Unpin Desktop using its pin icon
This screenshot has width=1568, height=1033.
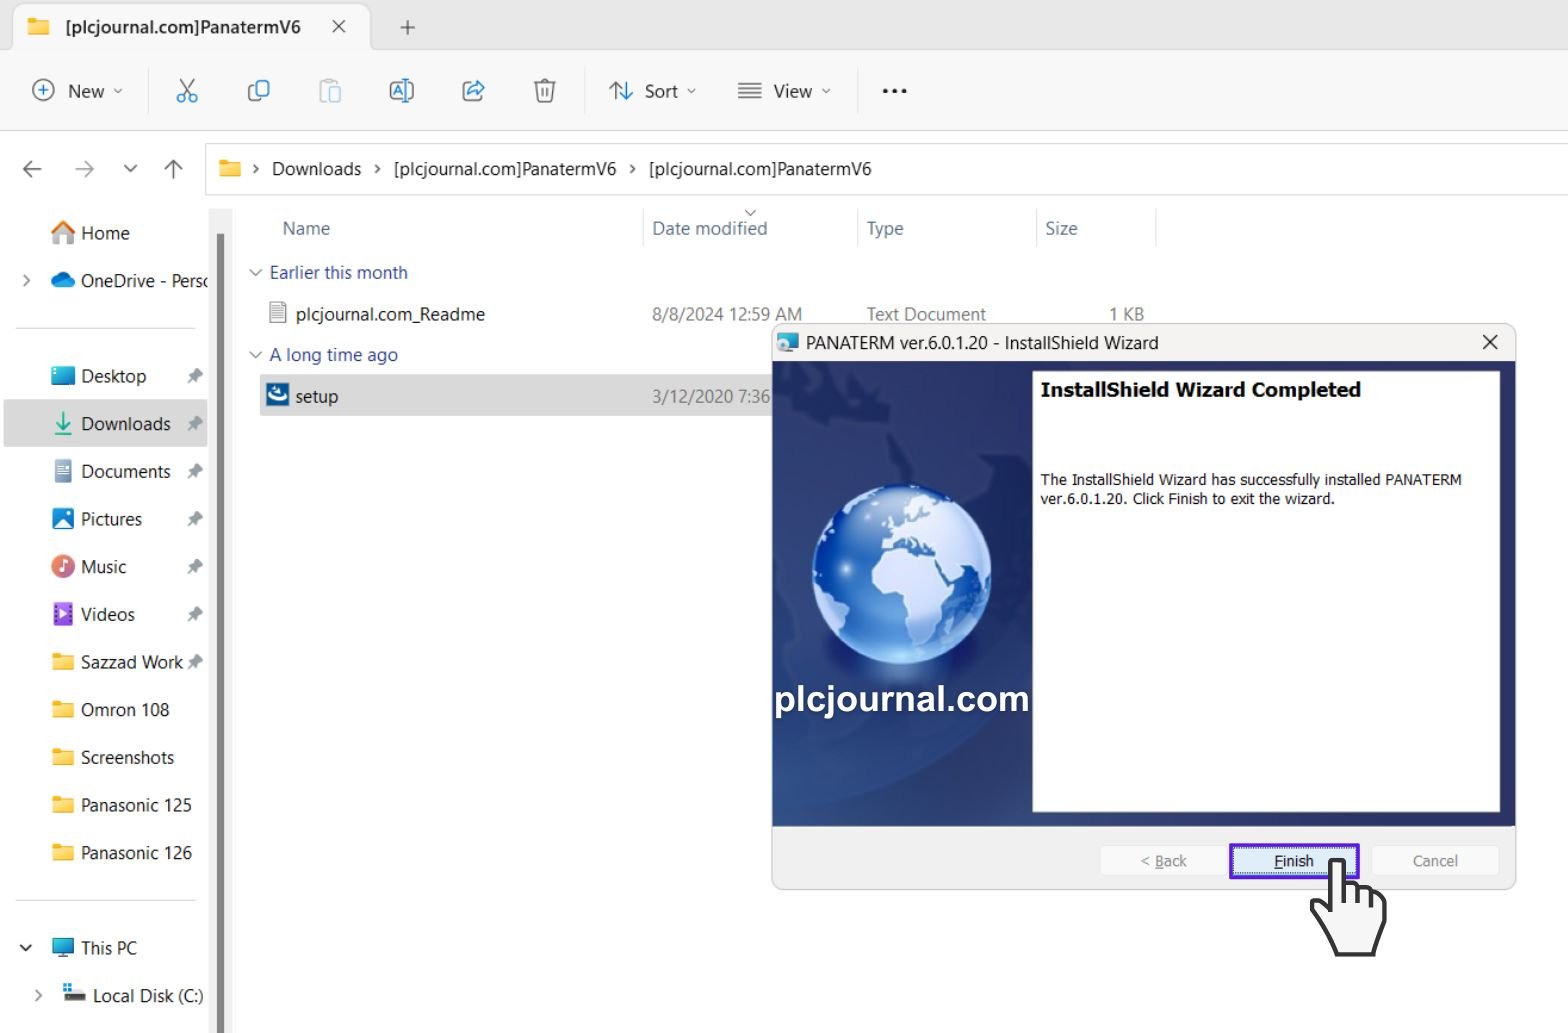(x=194, y=376)
